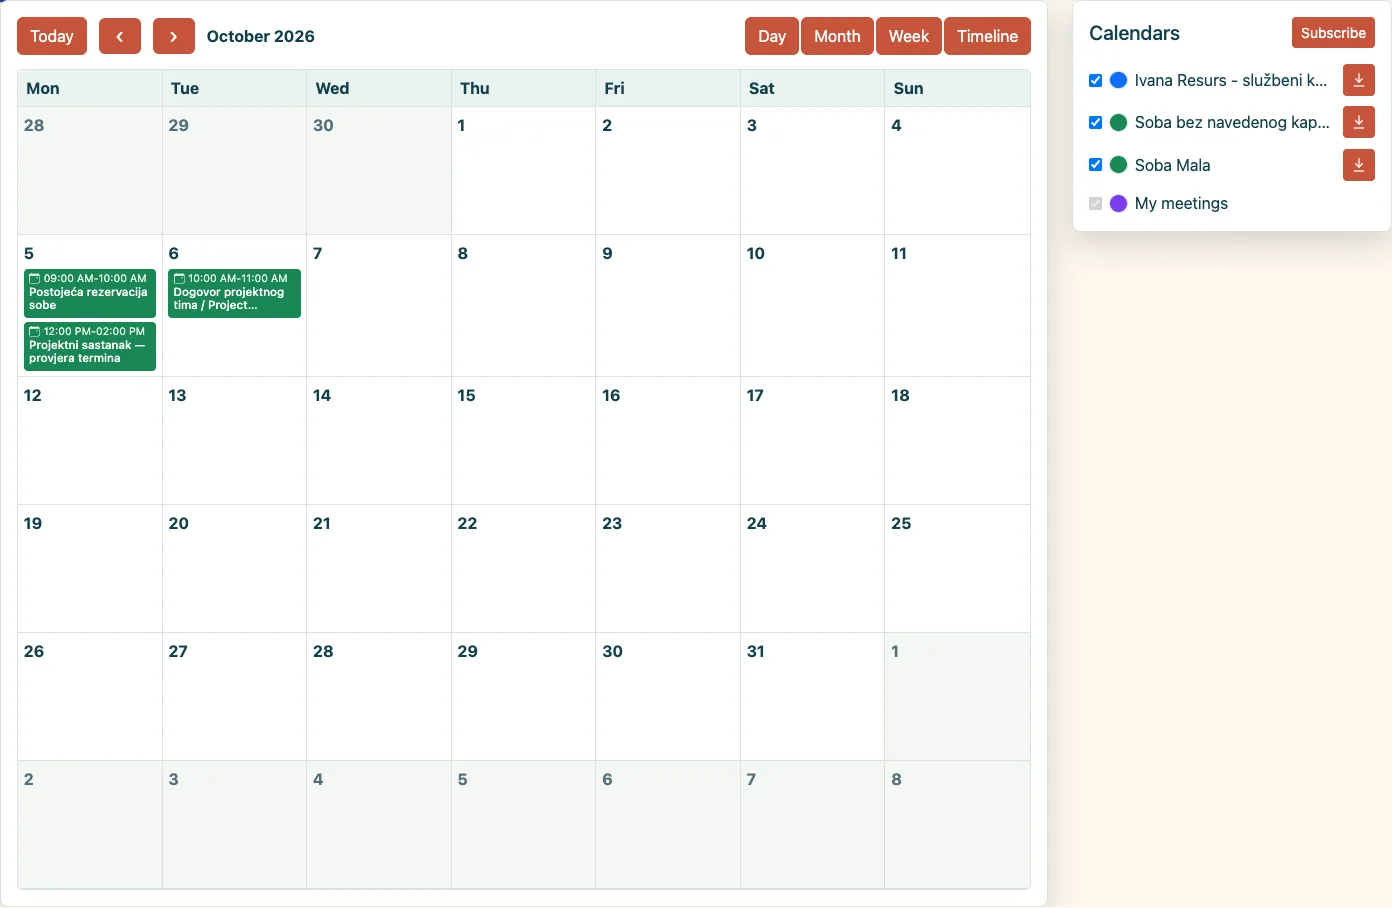Jump to Today
This screenshot has height=908, width=1392.
(52, 36)
